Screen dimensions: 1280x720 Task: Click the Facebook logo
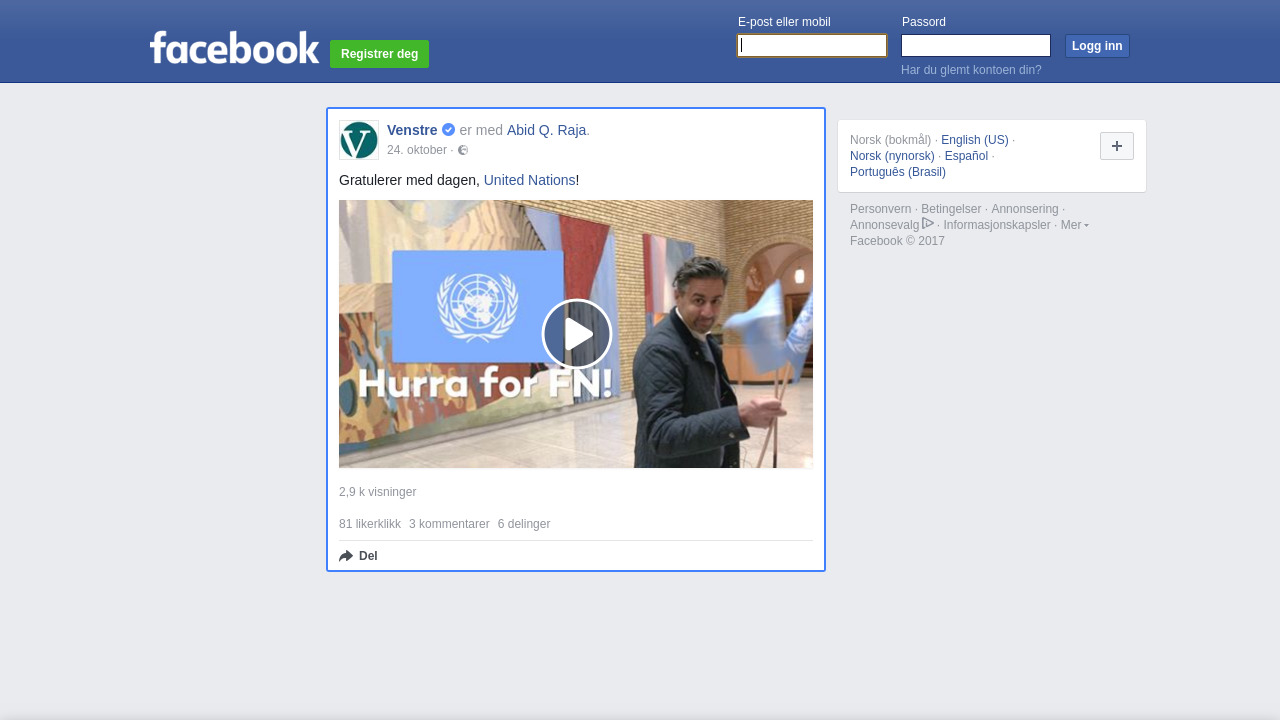tap(234, 48)
